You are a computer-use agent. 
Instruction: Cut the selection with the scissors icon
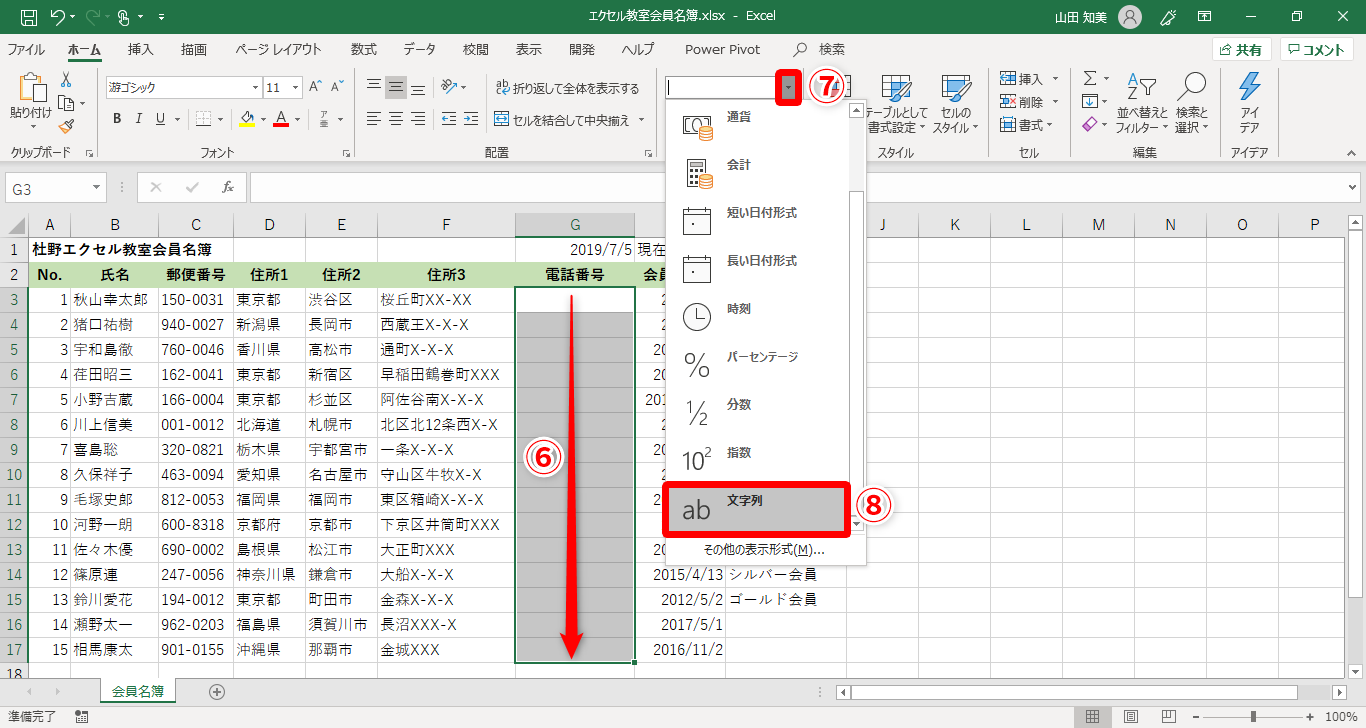(66, 80)
